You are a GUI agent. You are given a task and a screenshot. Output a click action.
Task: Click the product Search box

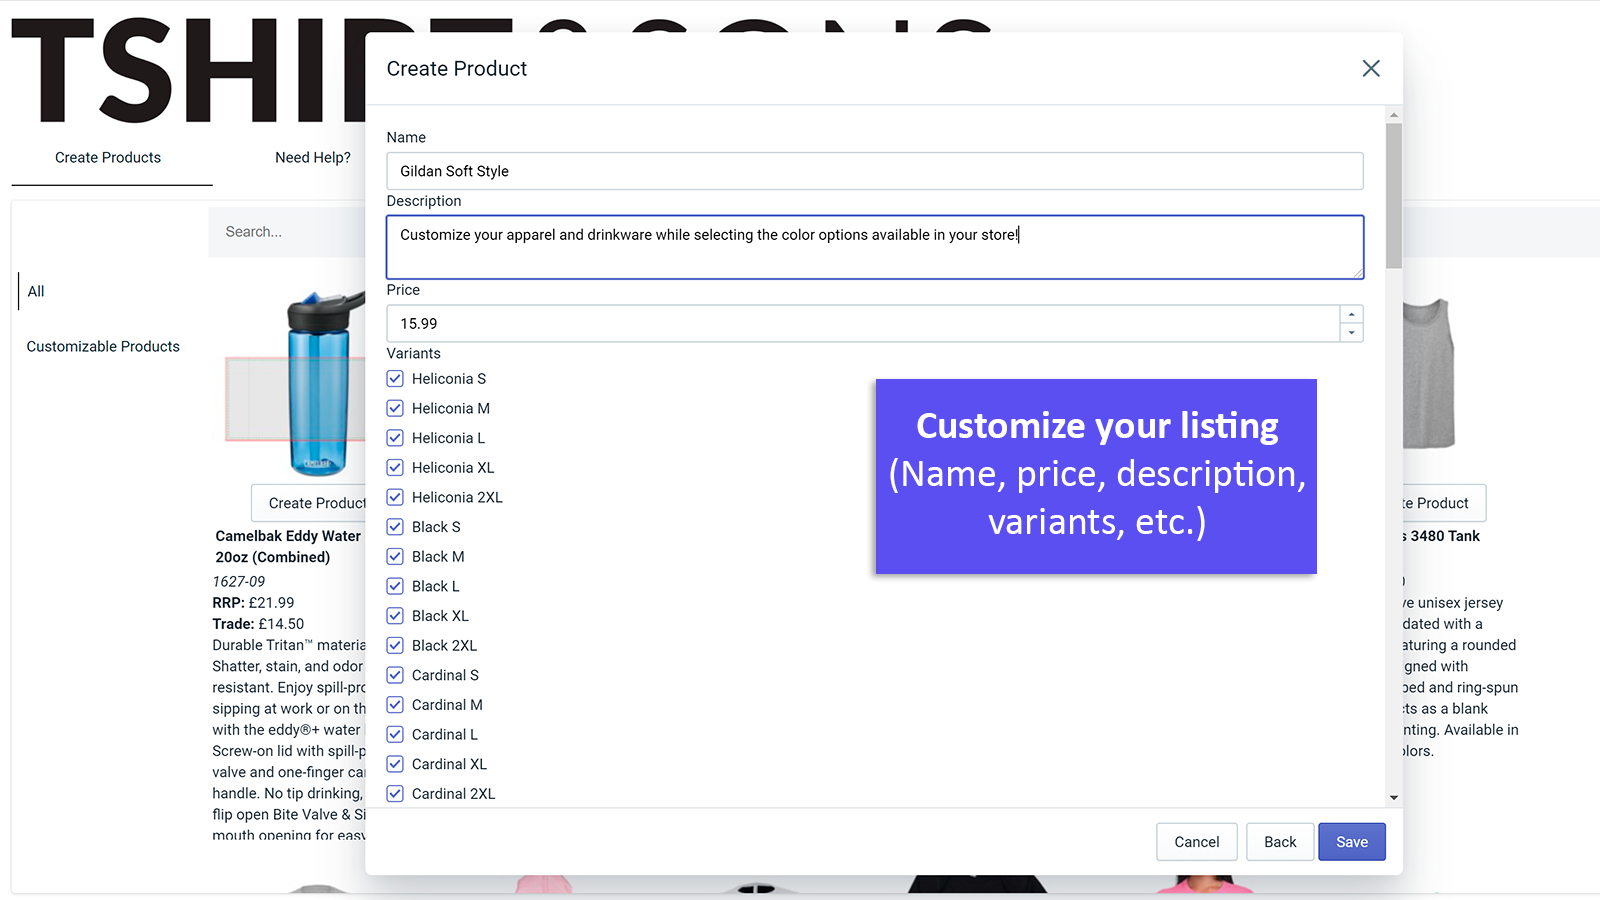(288, 232)
